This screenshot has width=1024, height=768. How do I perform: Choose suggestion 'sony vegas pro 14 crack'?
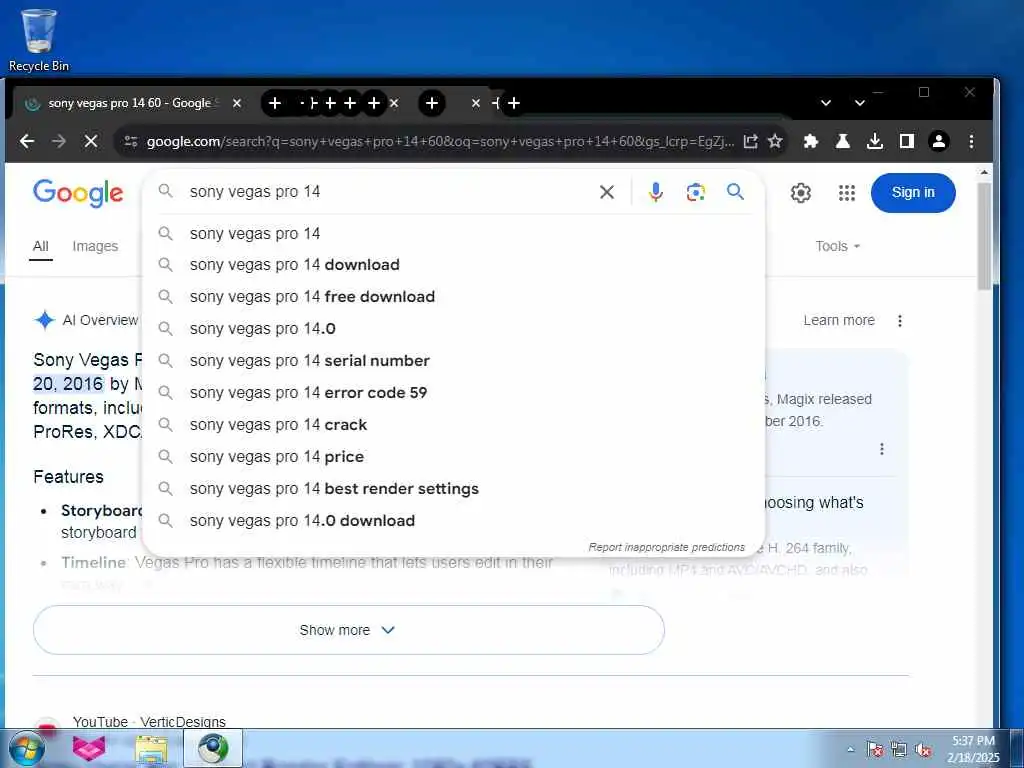click(x=453, y=424)
